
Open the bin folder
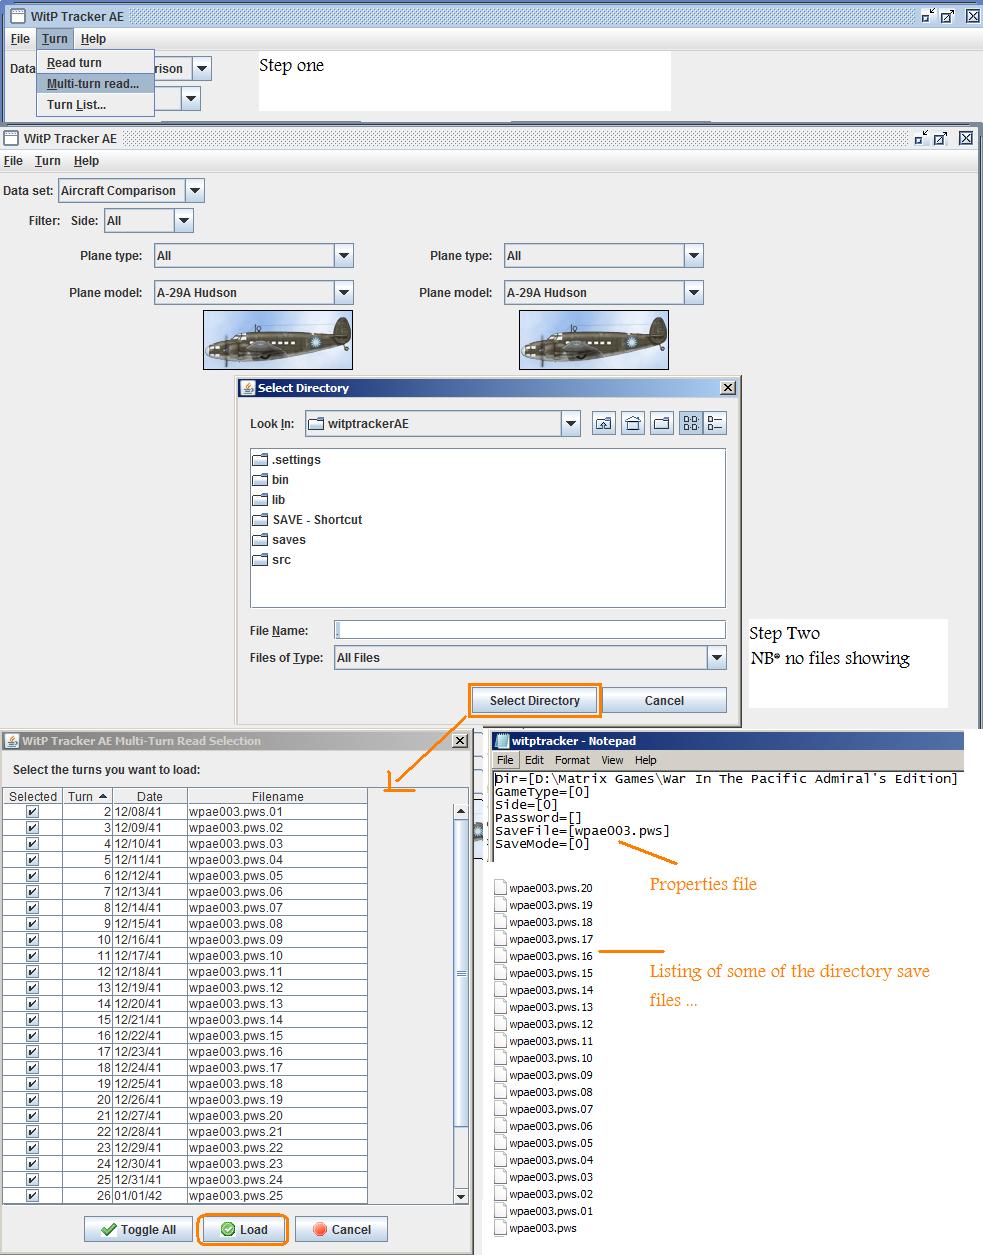pos(271,480)
